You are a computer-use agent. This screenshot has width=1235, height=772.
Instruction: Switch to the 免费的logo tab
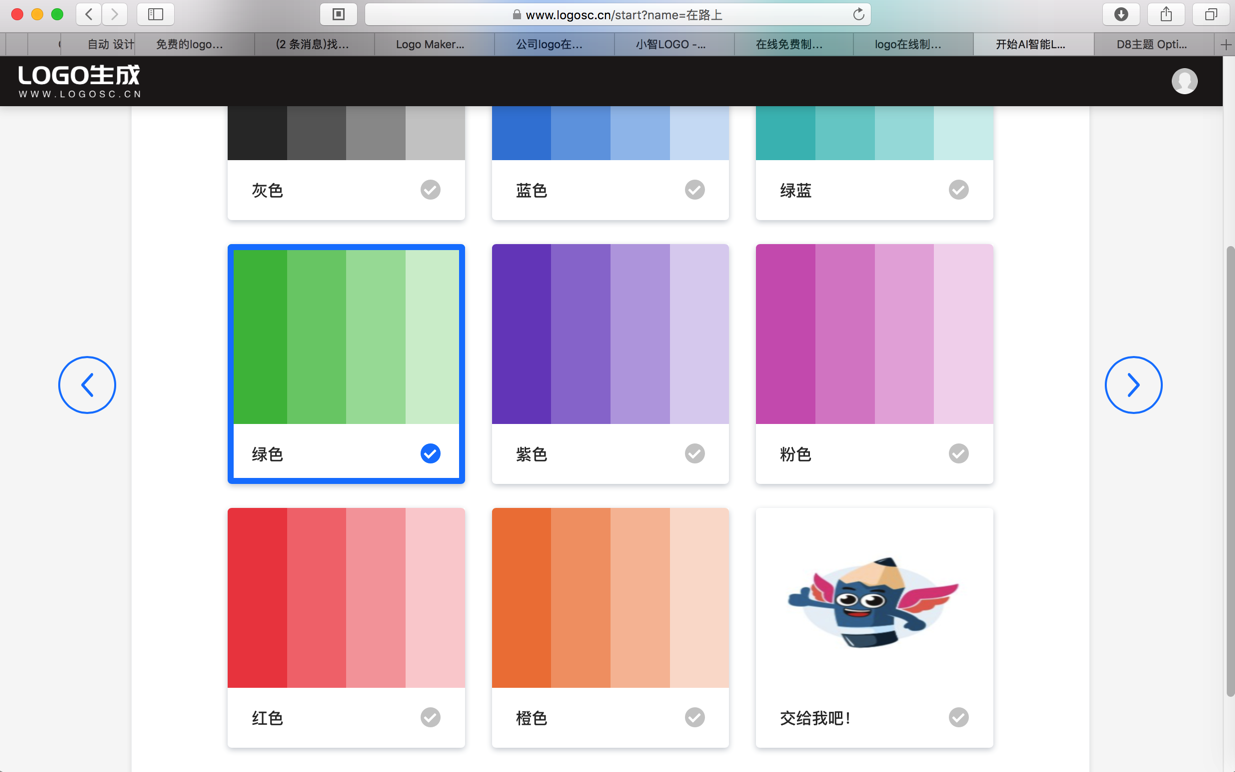click(x=194, y=44)
